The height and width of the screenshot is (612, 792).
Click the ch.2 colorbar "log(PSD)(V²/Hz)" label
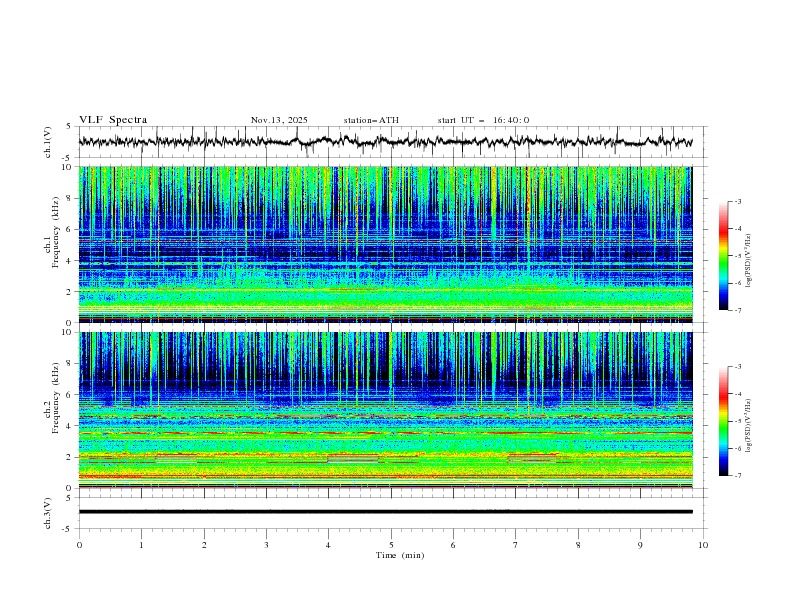click(x=749, y=426)
